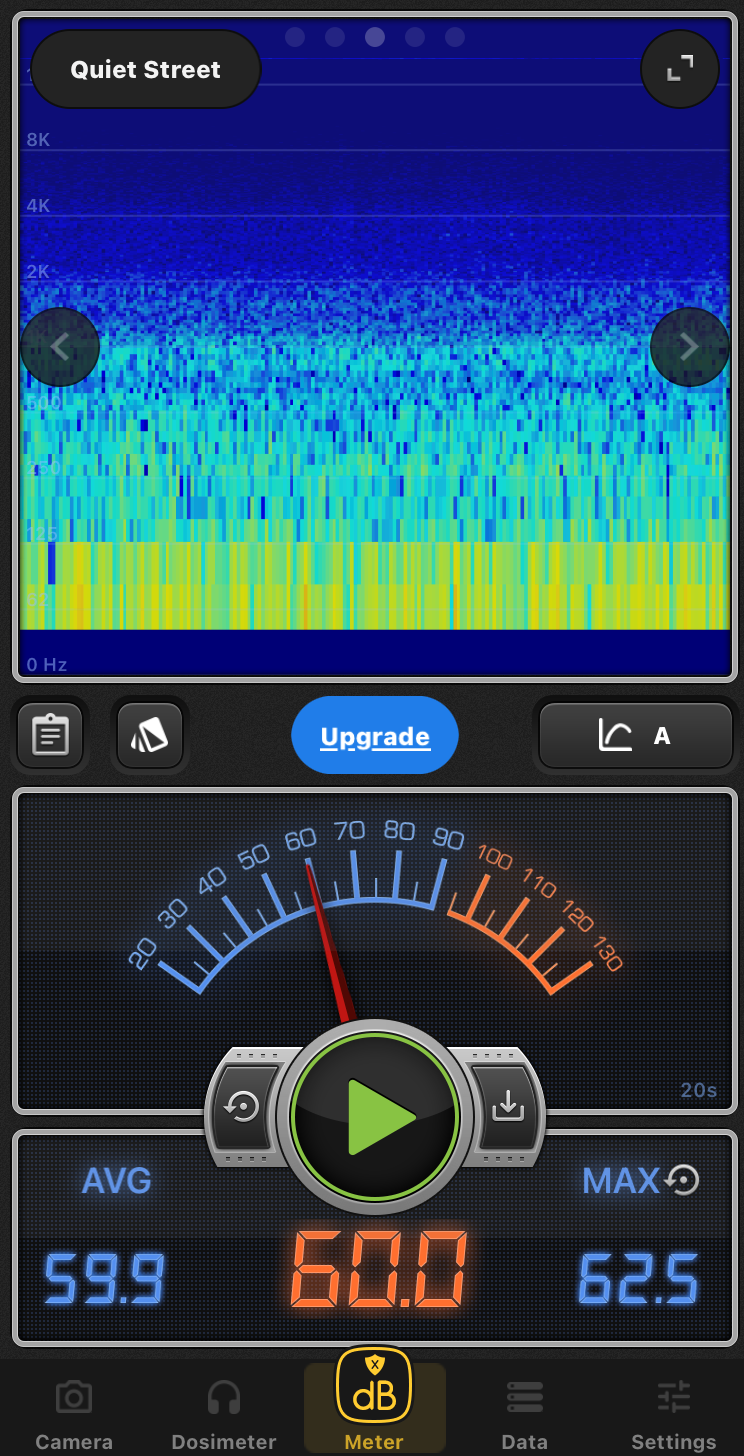Reset the current measurement session
744x1456 pixels.
(x=244, y=1109)
